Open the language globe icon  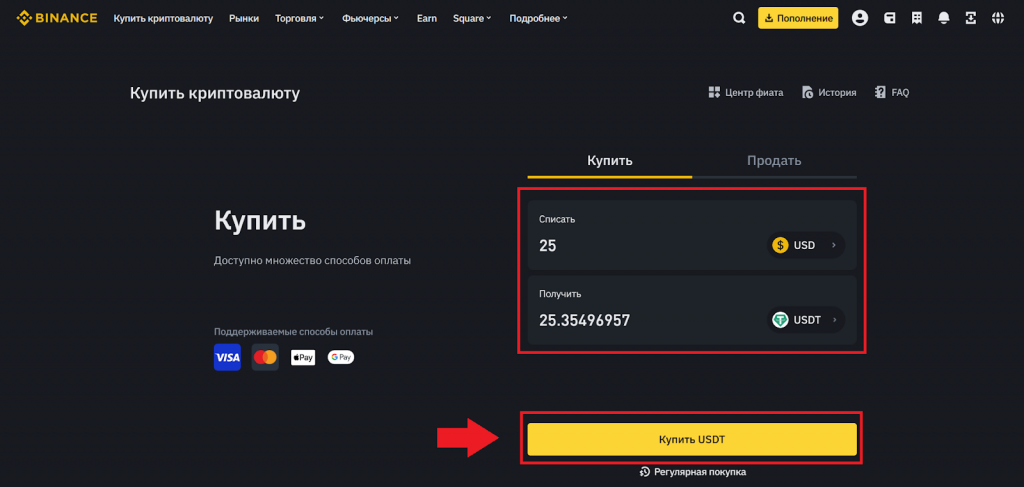(998, 18)
